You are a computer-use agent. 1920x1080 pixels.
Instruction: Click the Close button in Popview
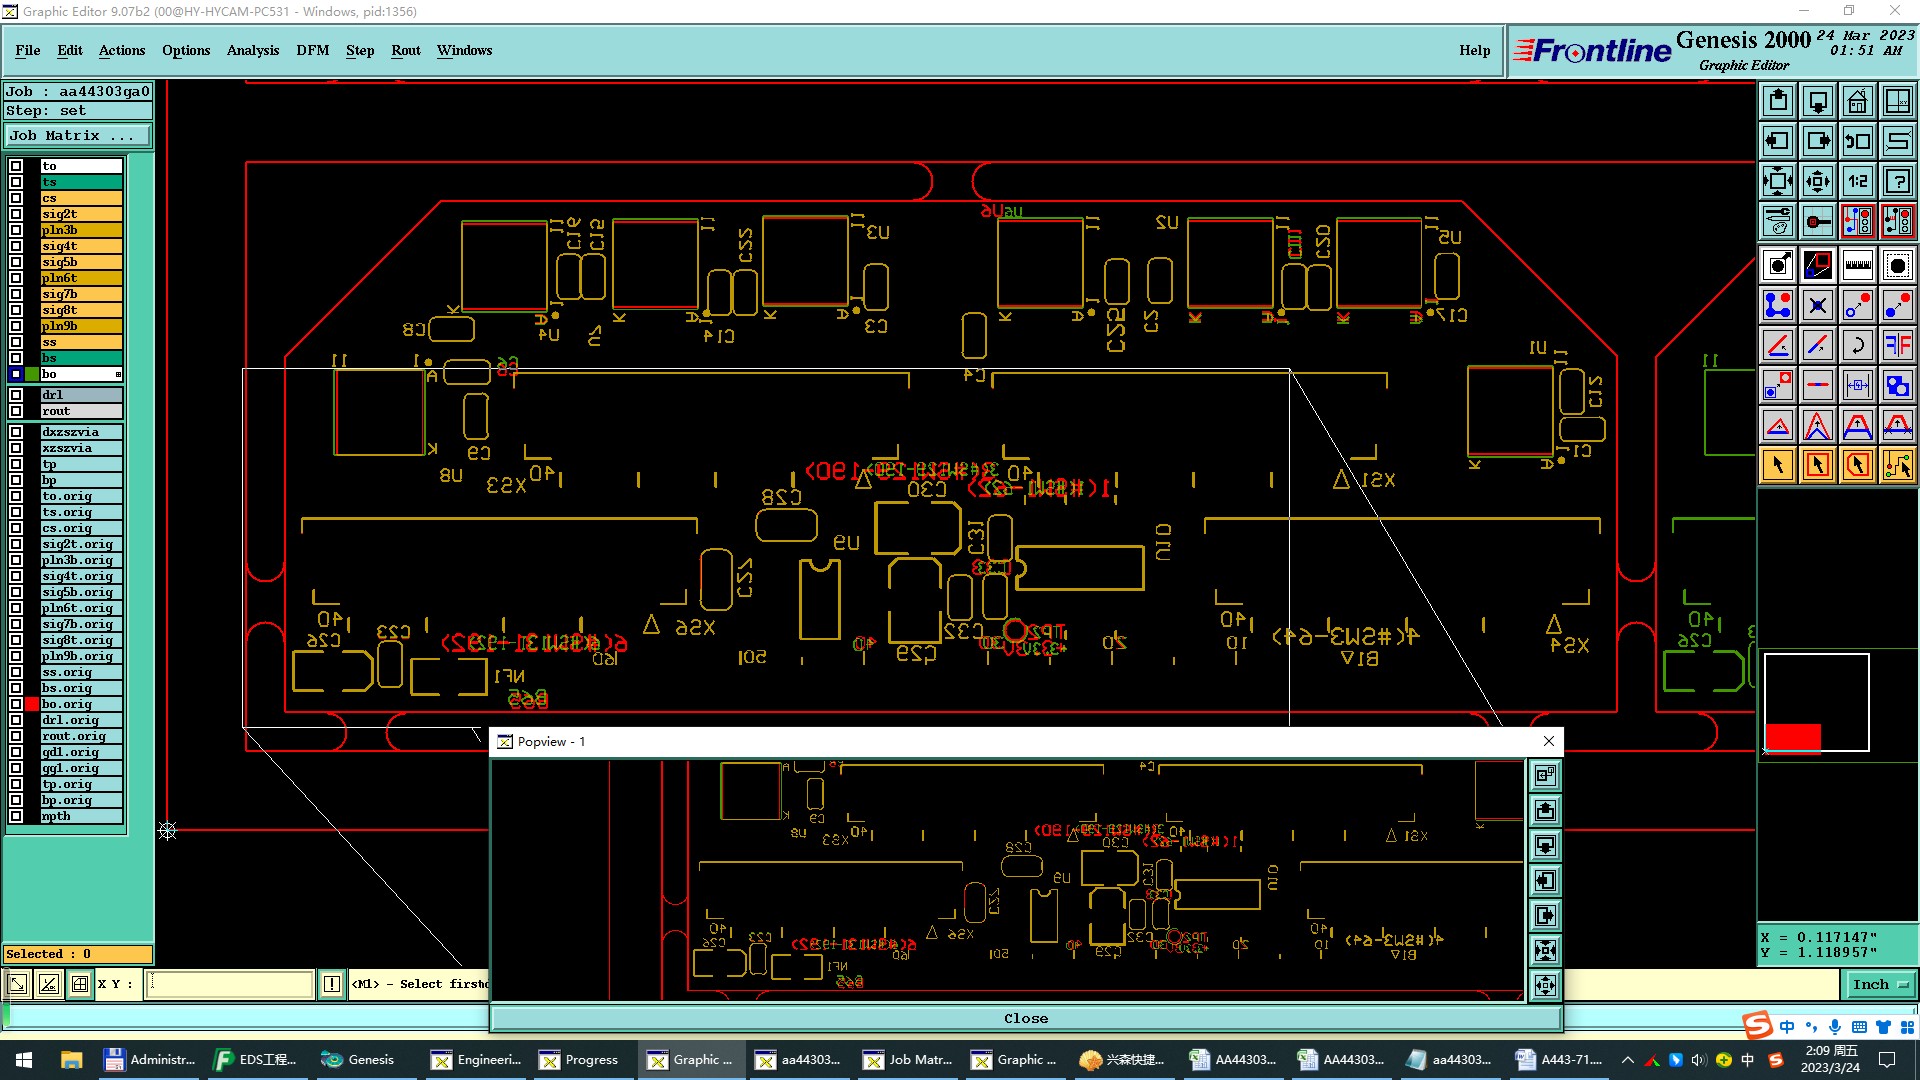[x=1025, y=1018]
